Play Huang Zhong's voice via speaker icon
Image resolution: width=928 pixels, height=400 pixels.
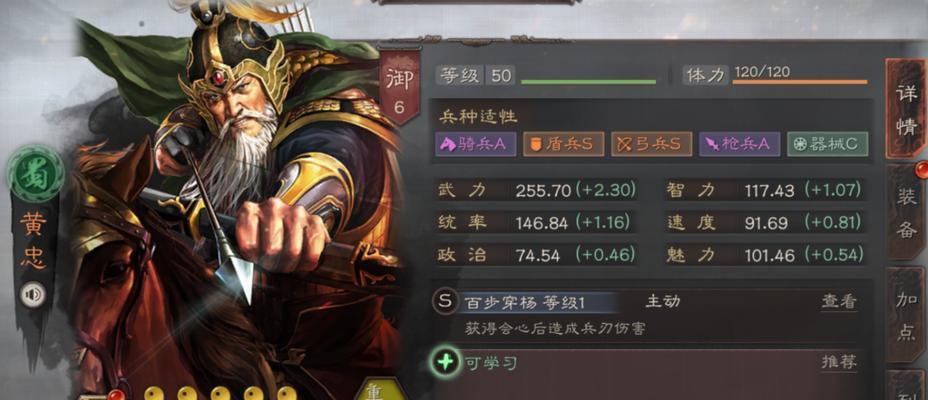click(33, 295)
